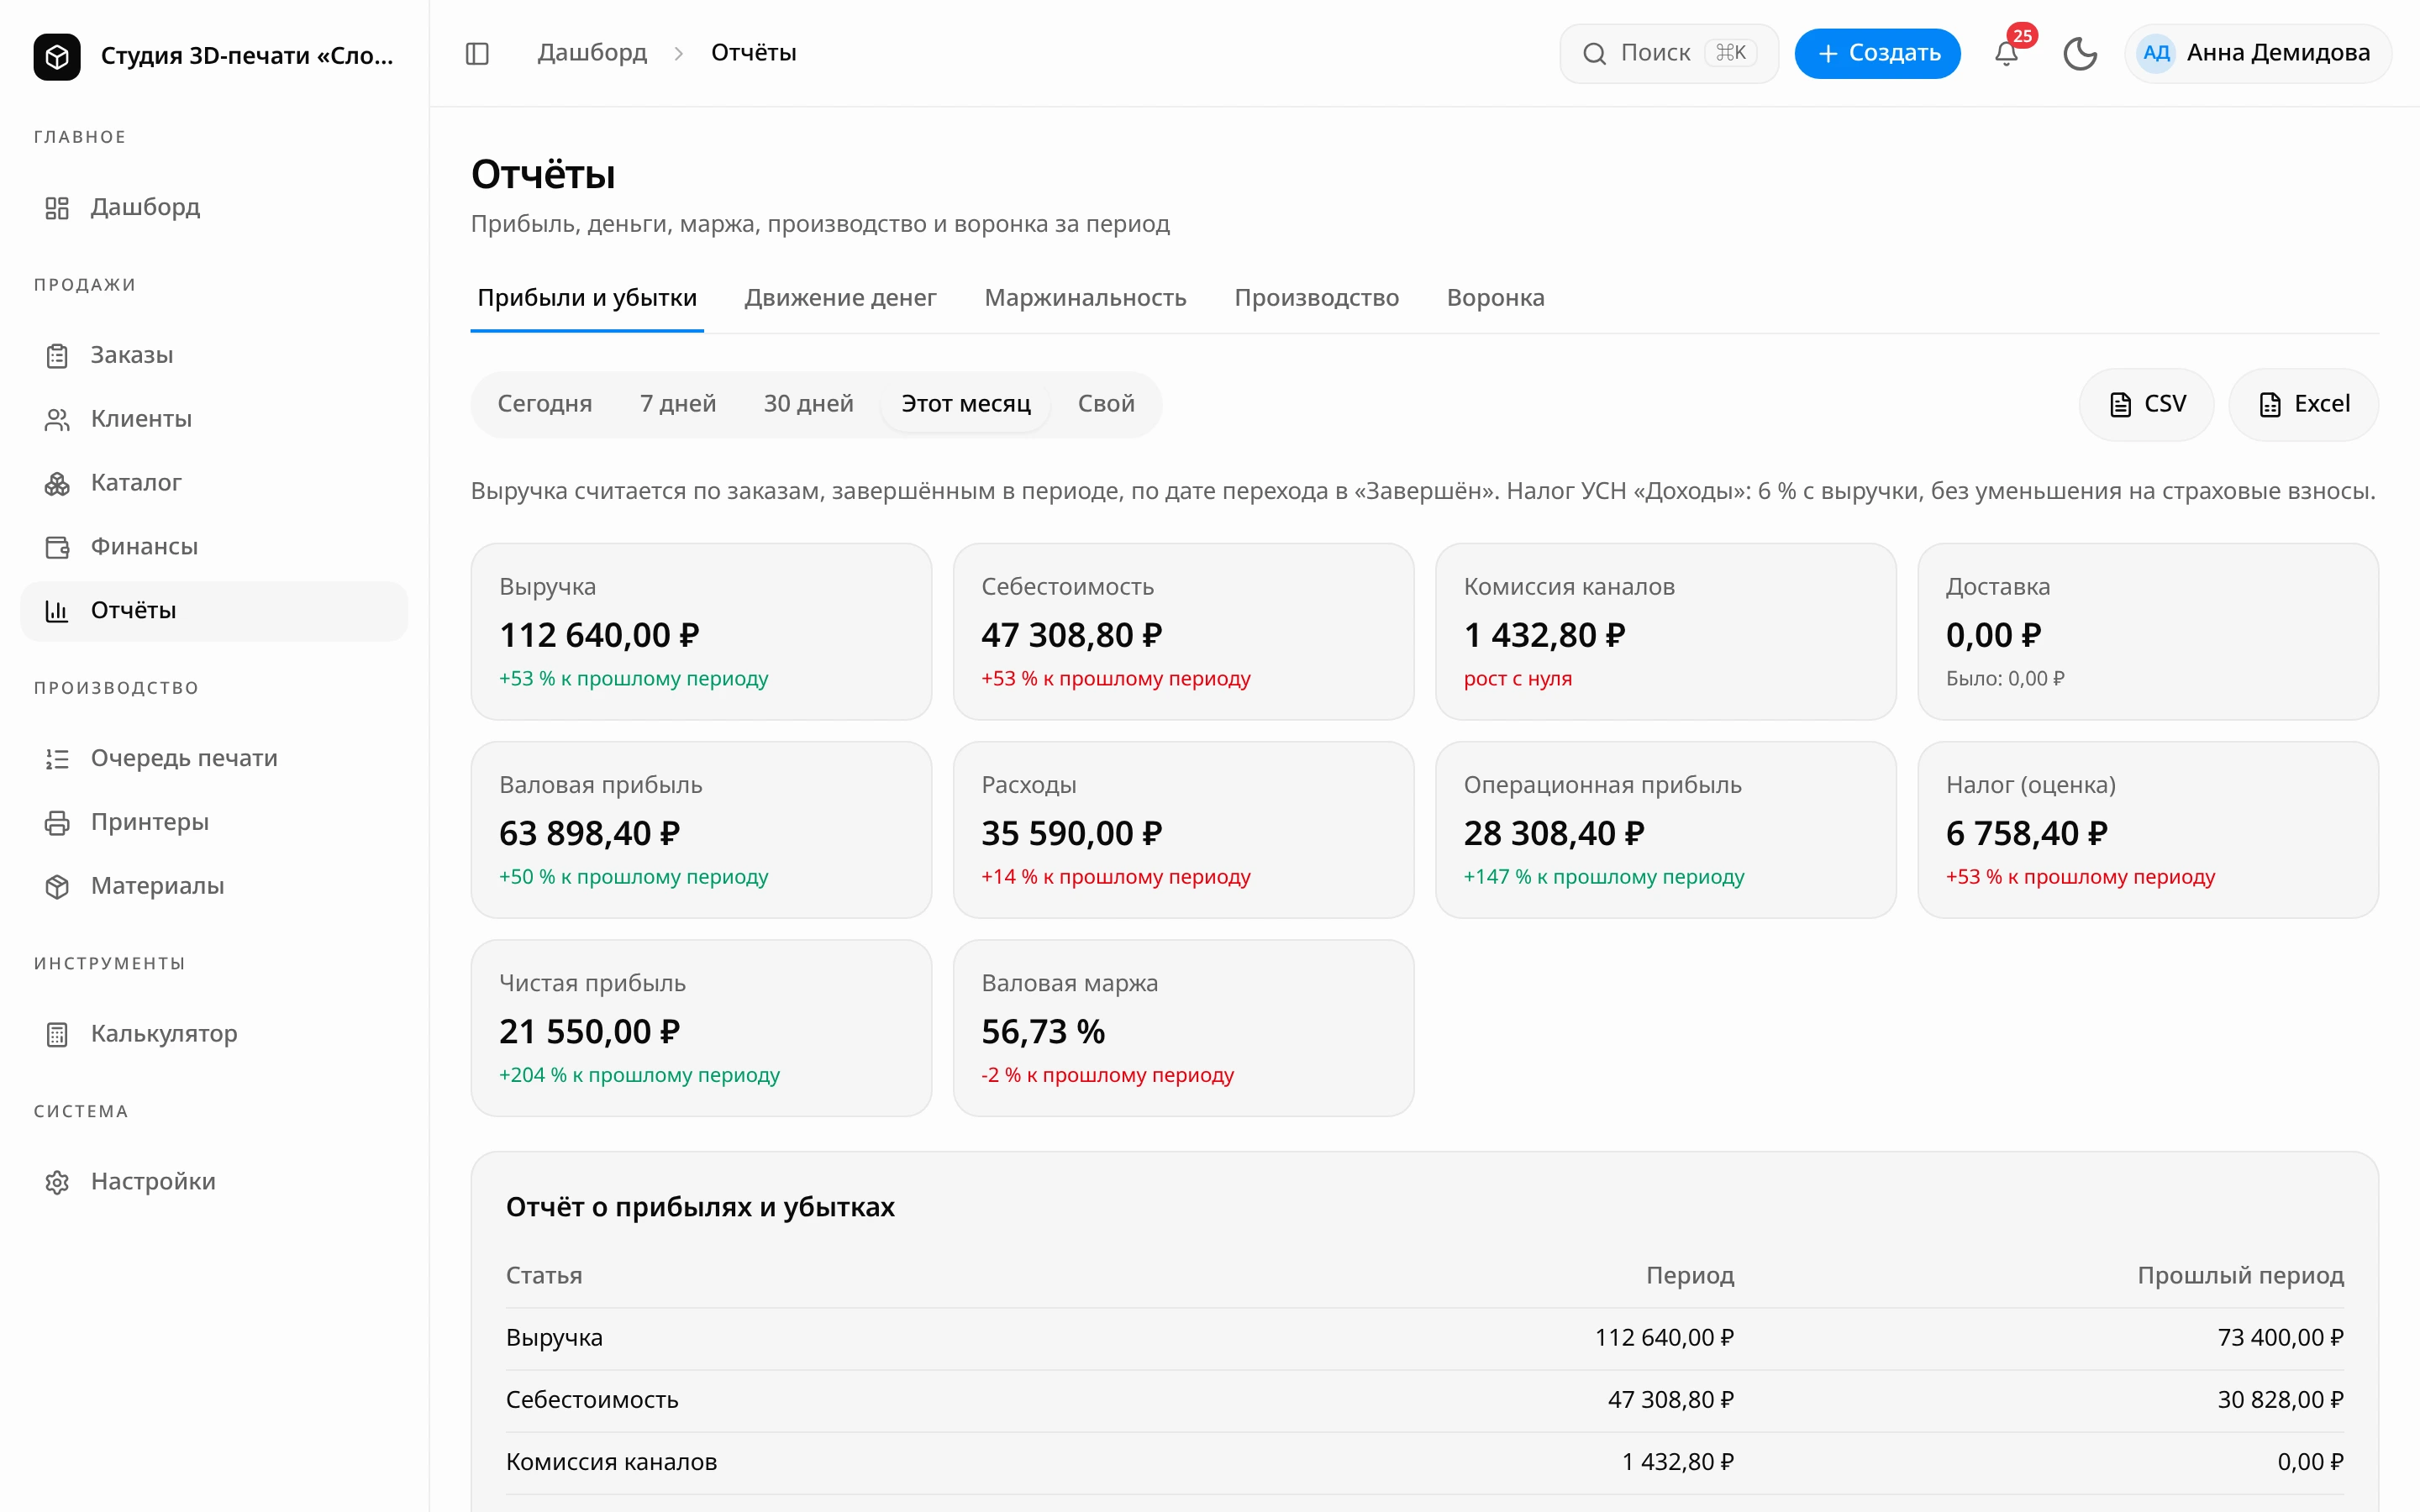Open Настройки in the sidebar
Viewport: 2420px width, 1512px height.
click(214, 1182)
